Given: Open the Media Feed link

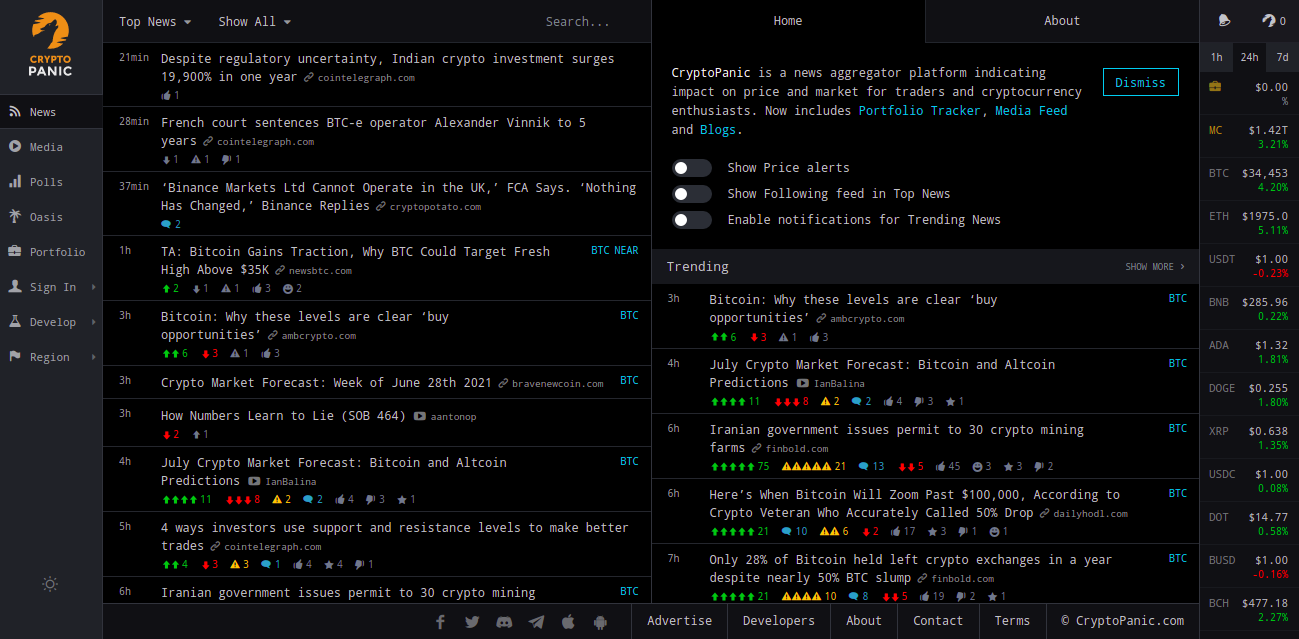Looking at the screenshot, I should pos(1031,111).
